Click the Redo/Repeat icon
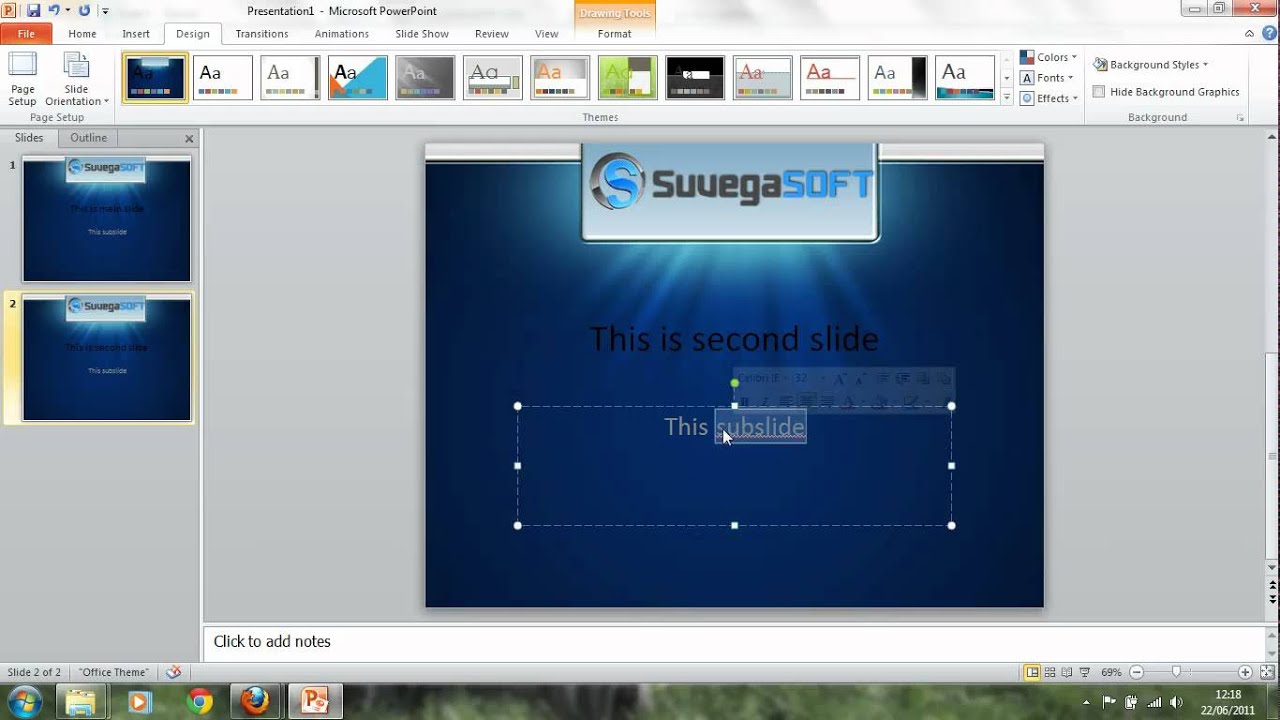This screenshot has width=1280, height=720. (84, 11)
